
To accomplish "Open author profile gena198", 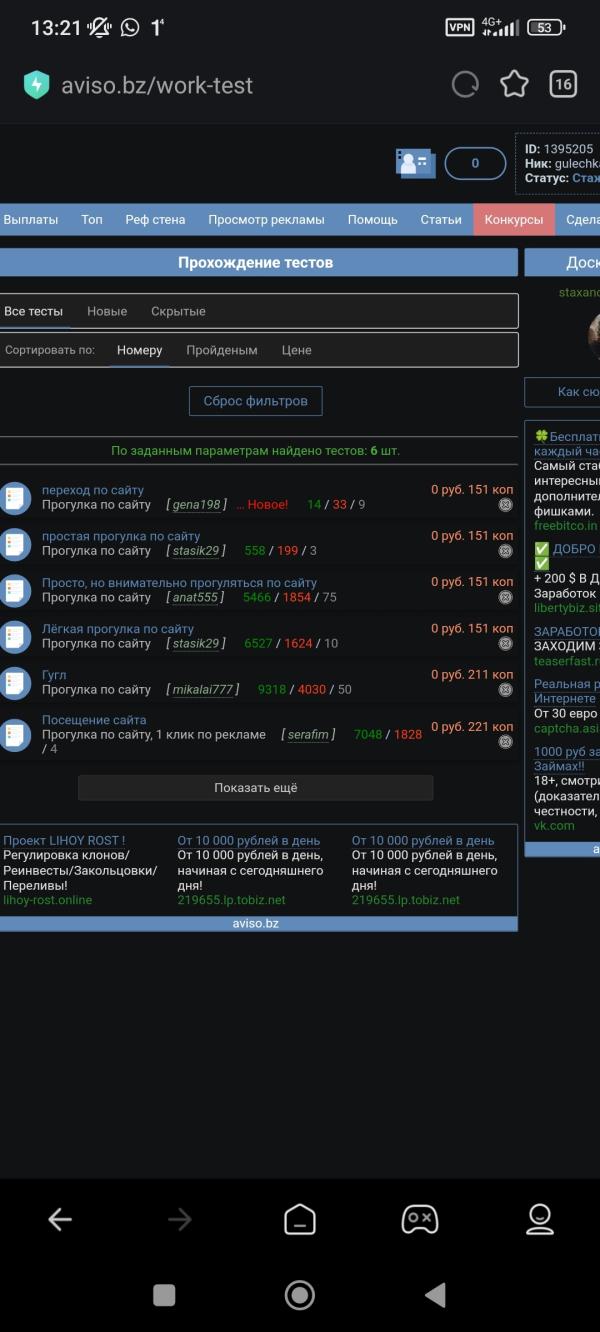I will [x=196, y=505].
